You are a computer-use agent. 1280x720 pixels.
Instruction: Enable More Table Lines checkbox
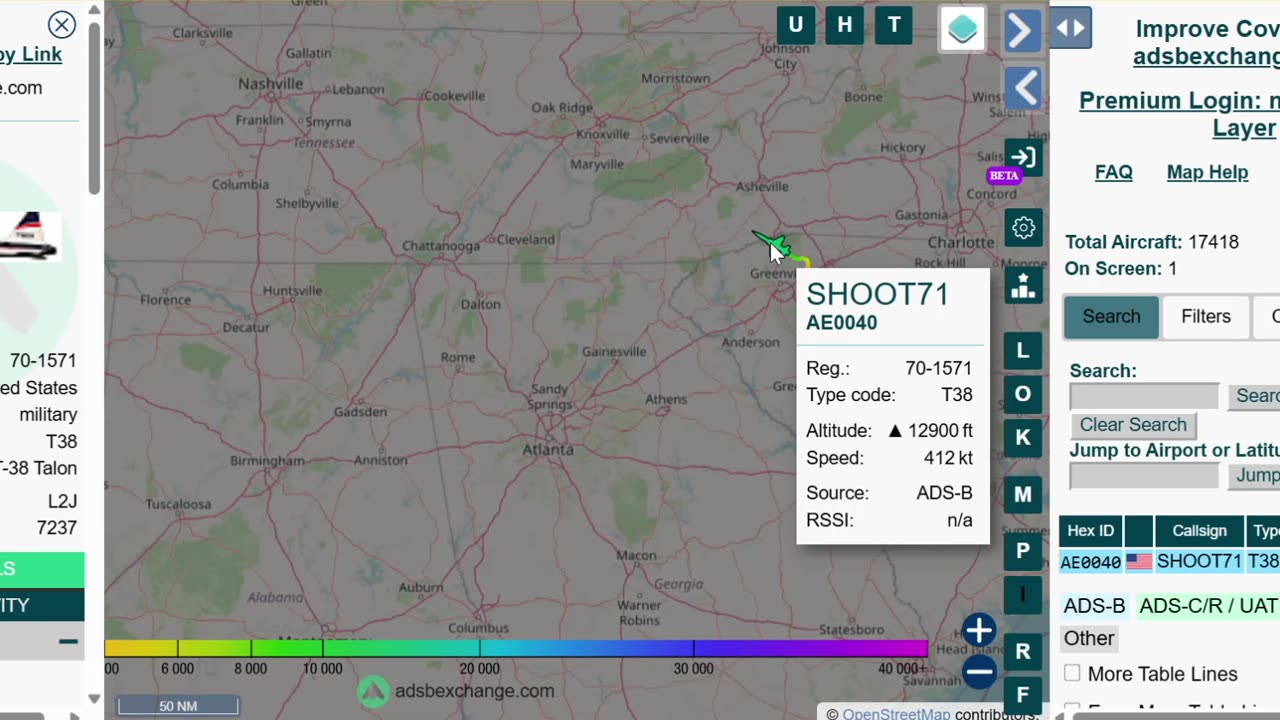pyautogui.click(x=1072, y=673)
